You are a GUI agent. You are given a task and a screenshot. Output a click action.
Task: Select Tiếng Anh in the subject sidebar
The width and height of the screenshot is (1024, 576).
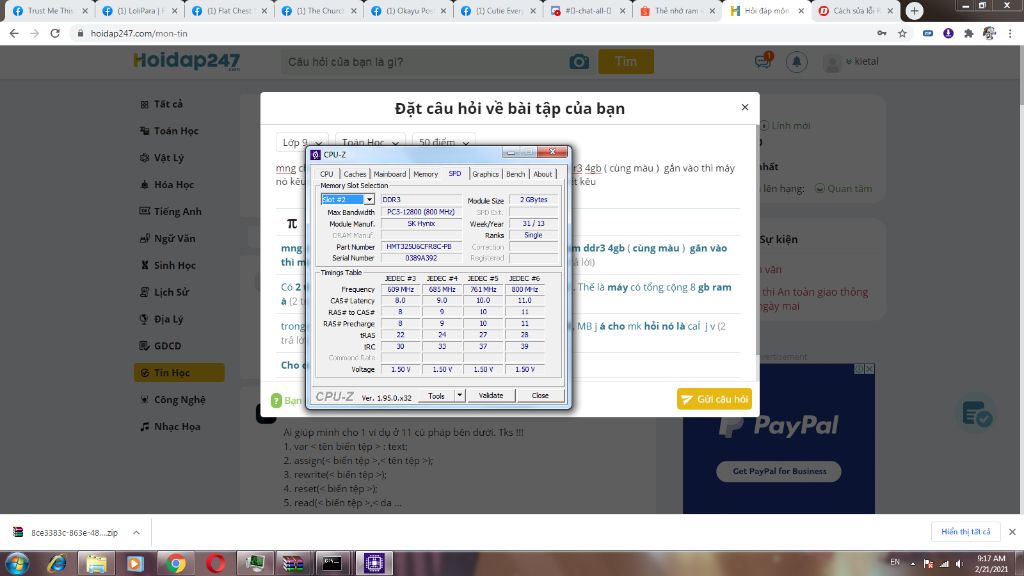click(177, 212)
